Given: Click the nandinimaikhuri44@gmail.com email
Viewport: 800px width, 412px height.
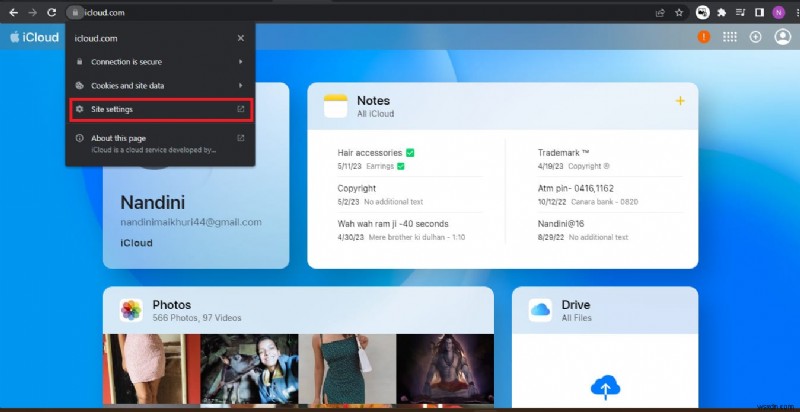Looking at the screenshot, I should [191, 222].
